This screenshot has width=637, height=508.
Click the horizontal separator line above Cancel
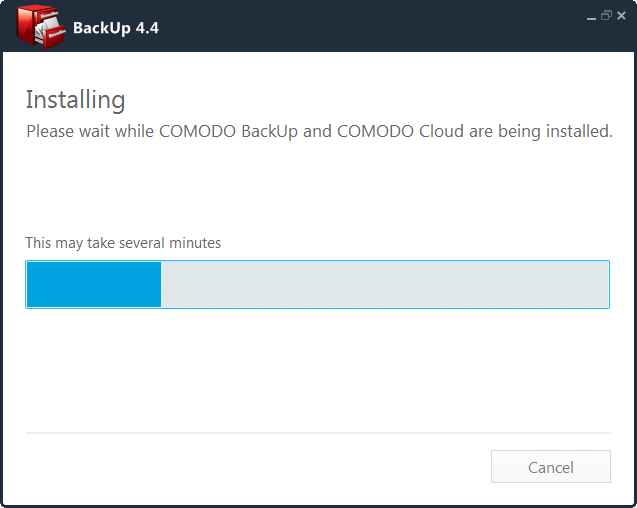pyautogui.click(x=318, y=433)
